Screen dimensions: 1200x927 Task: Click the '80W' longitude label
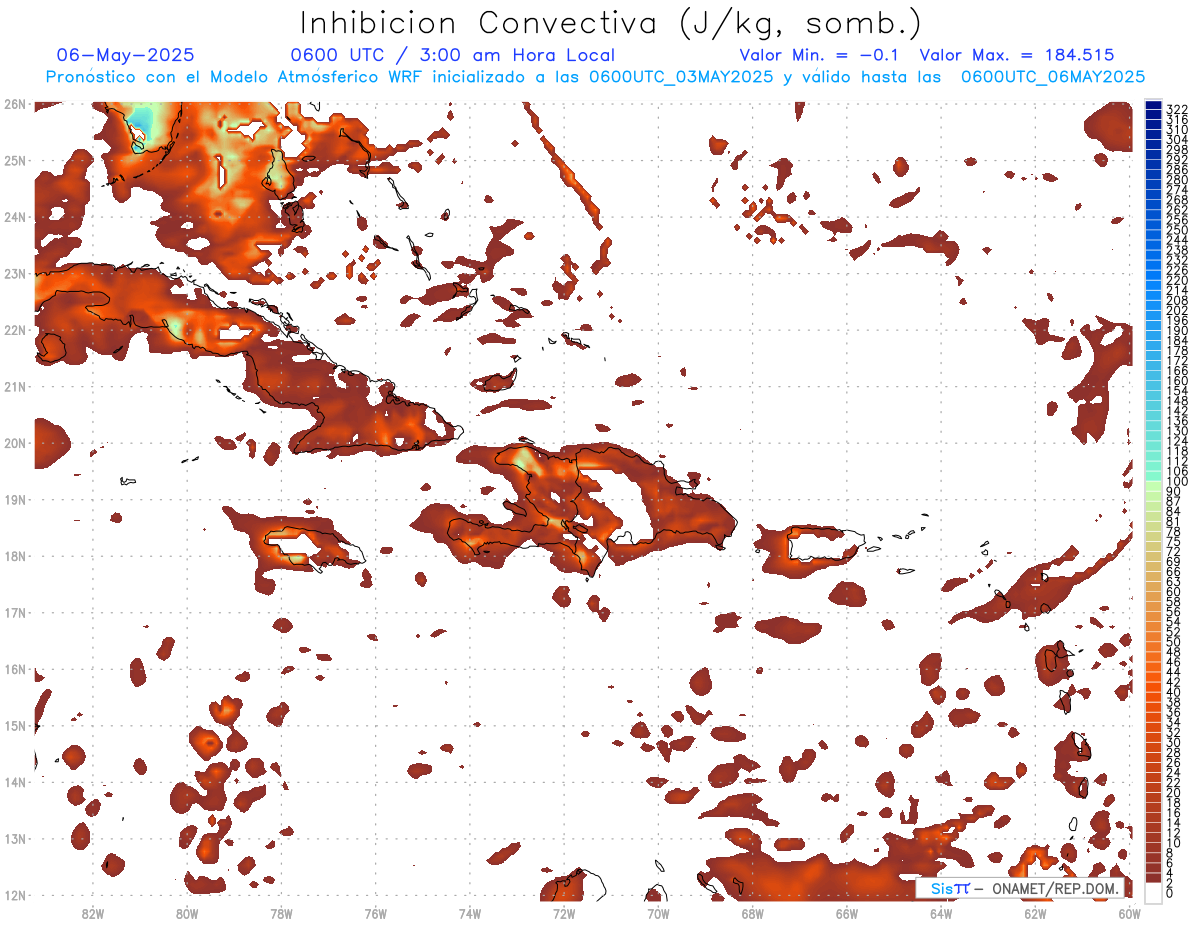(186, 913)
